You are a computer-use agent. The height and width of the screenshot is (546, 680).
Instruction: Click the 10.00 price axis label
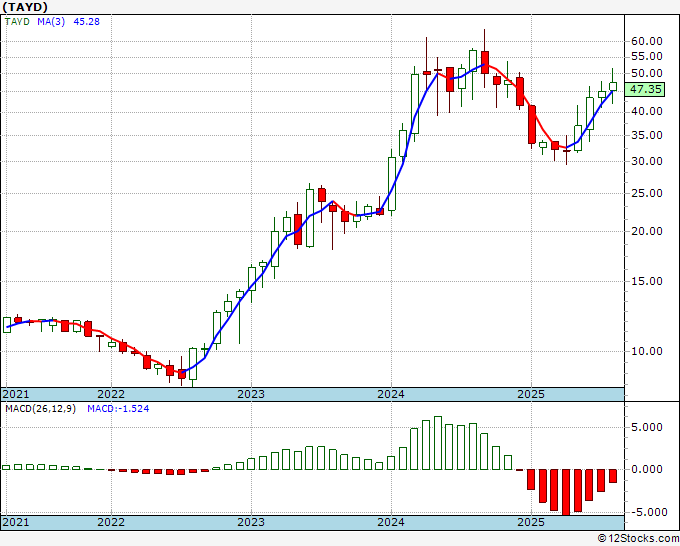click(x=647, y=351)
